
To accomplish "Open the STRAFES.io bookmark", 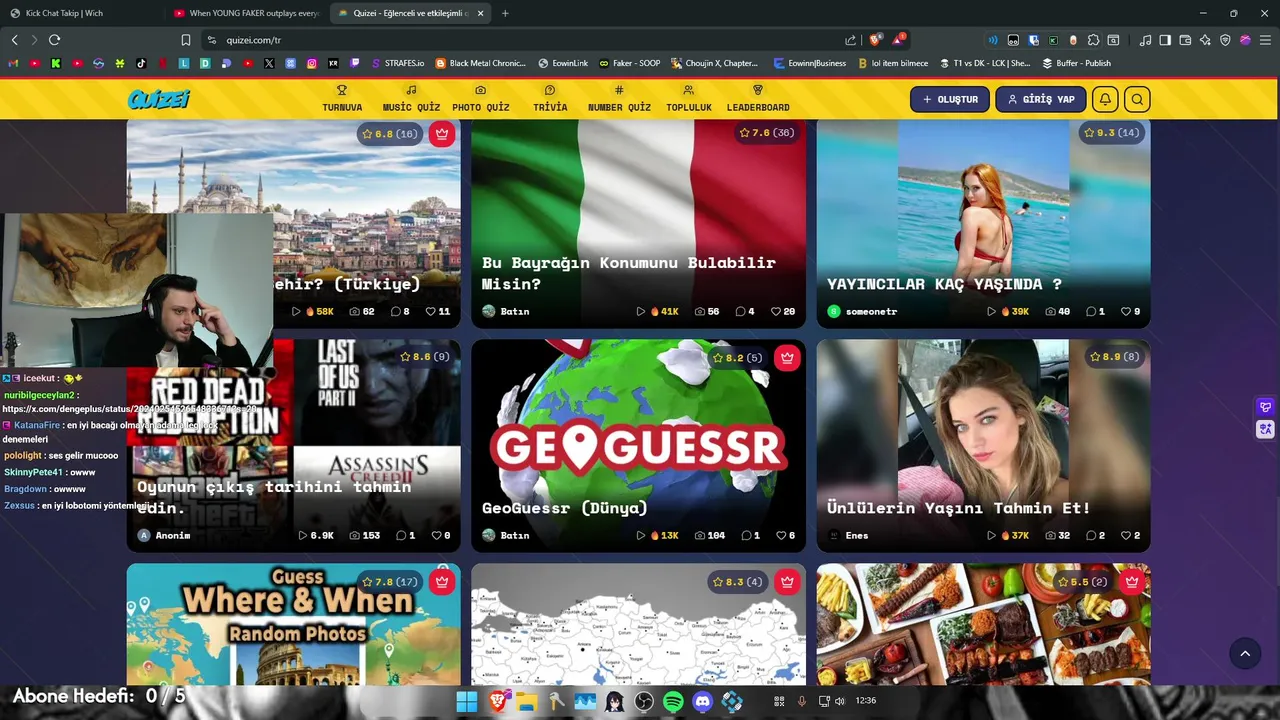I will point(397,63).
